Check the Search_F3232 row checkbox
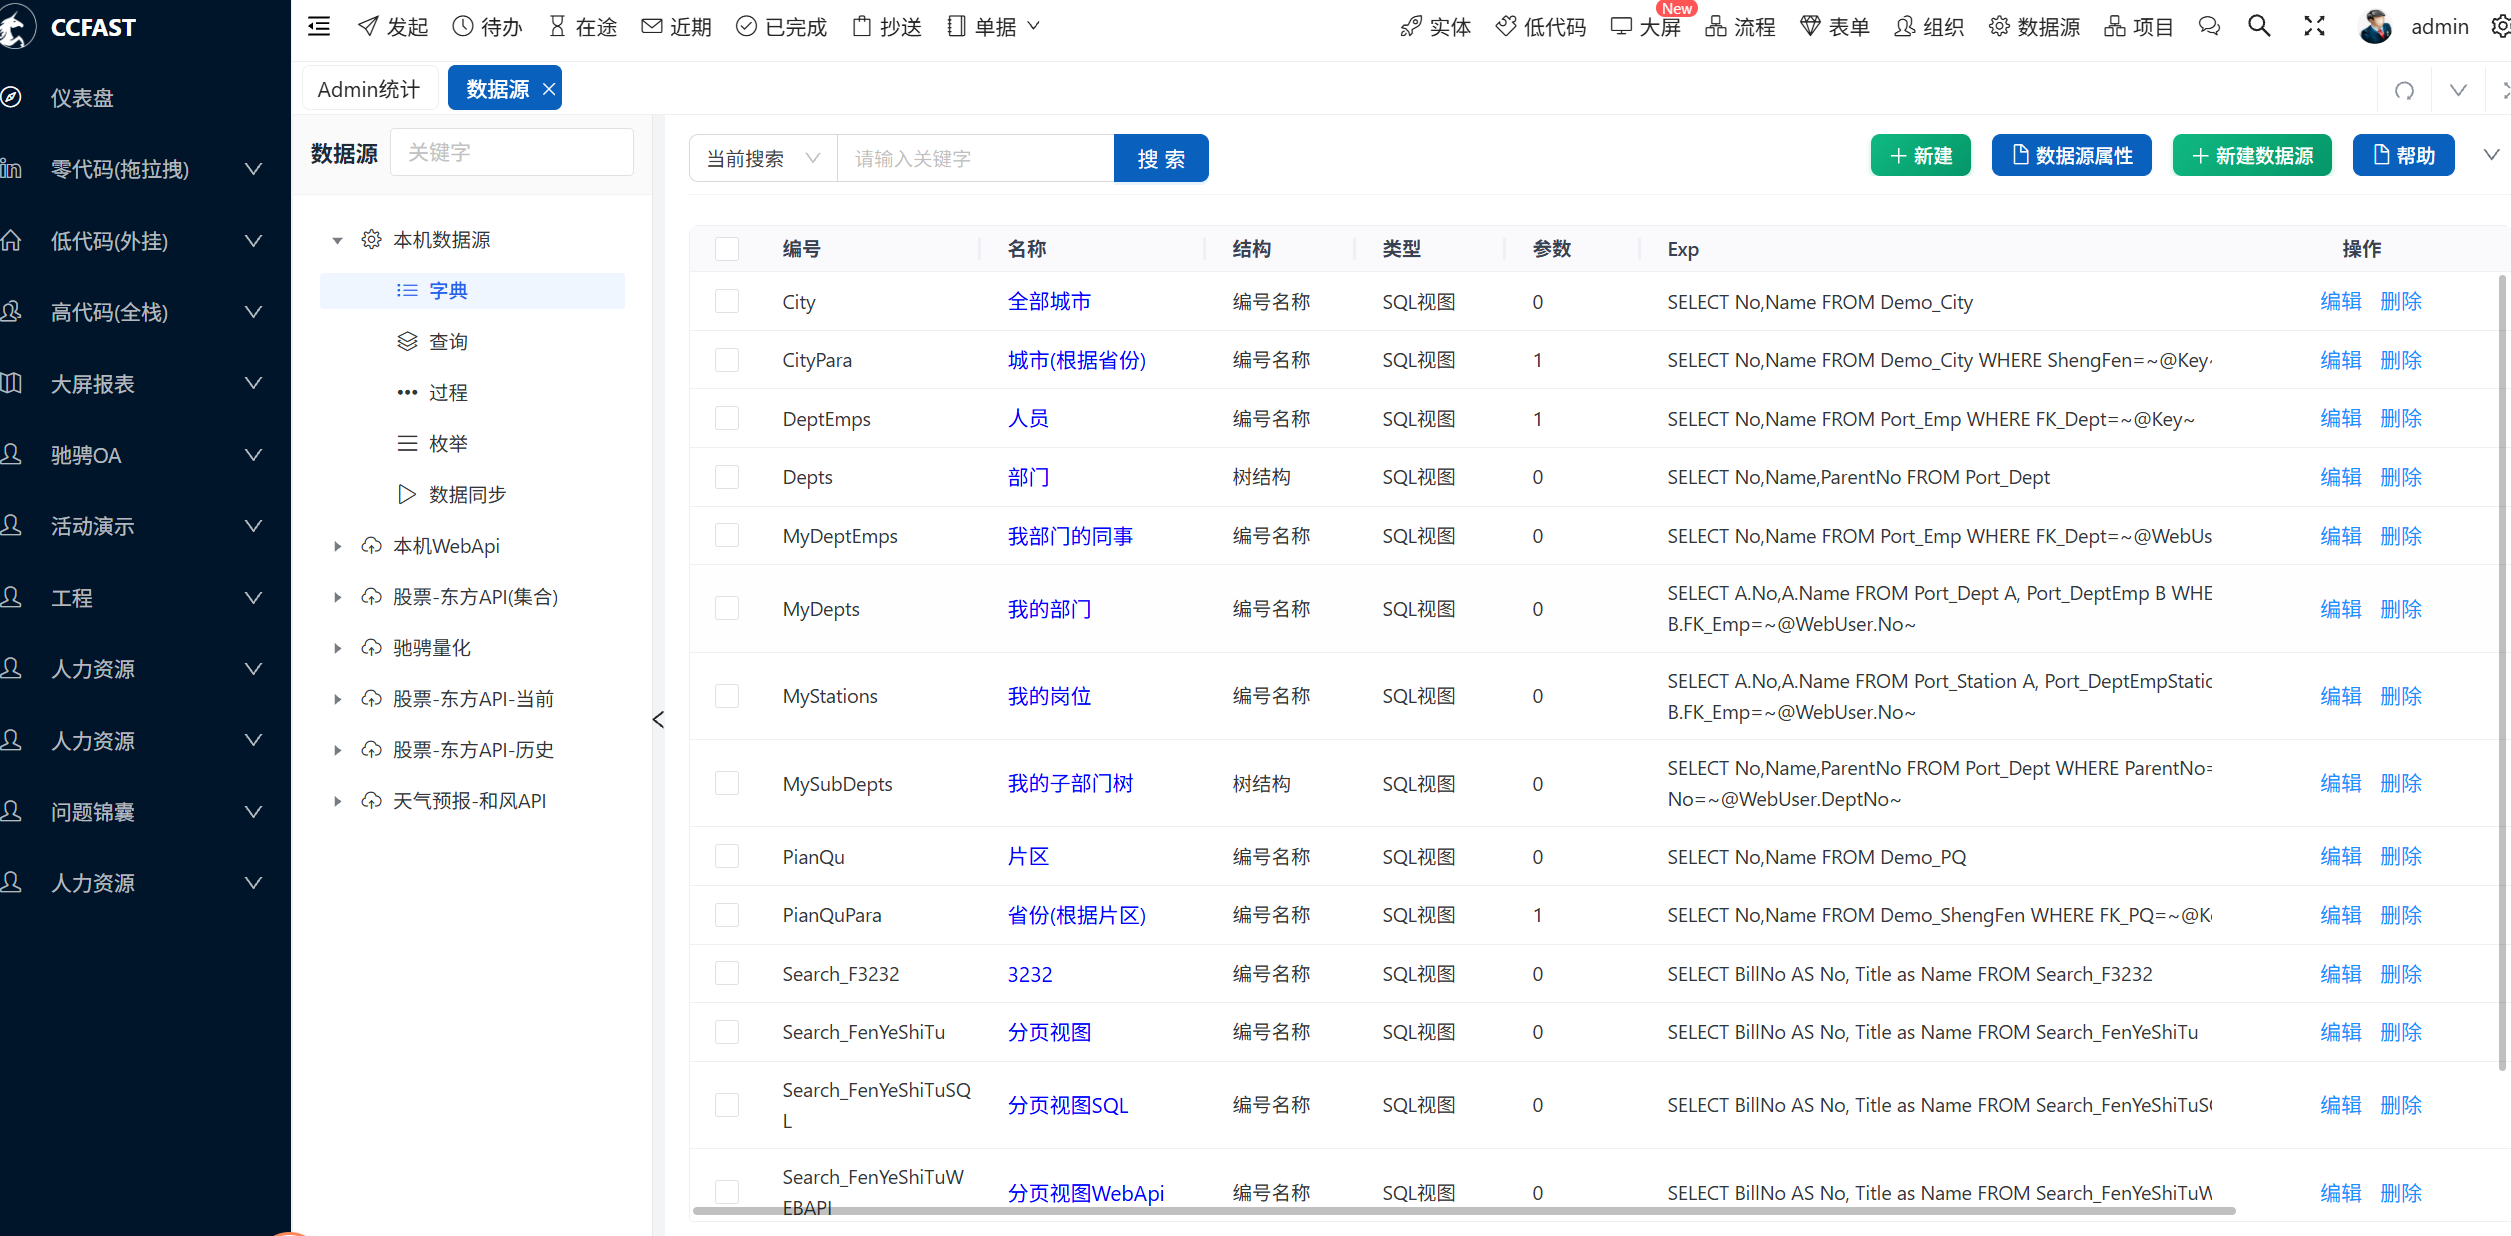 click(727, 974)
